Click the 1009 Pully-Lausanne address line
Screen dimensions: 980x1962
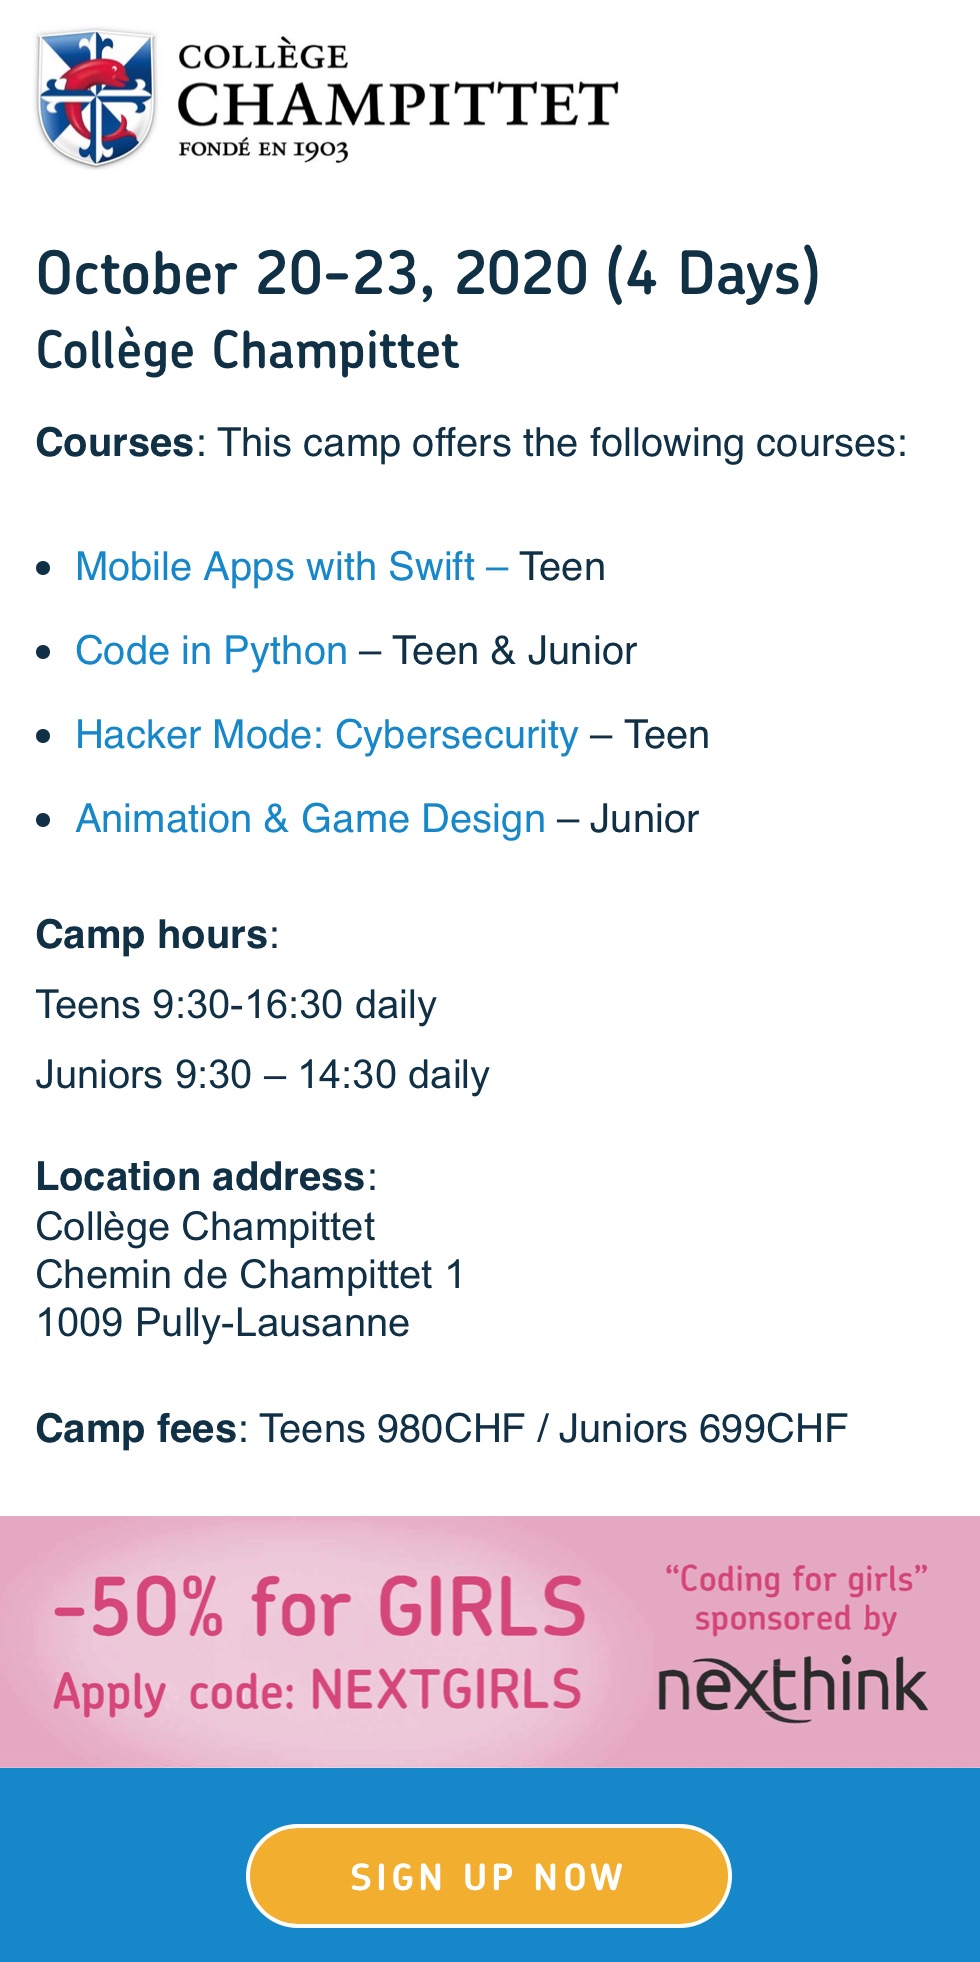pos(223,1323)
